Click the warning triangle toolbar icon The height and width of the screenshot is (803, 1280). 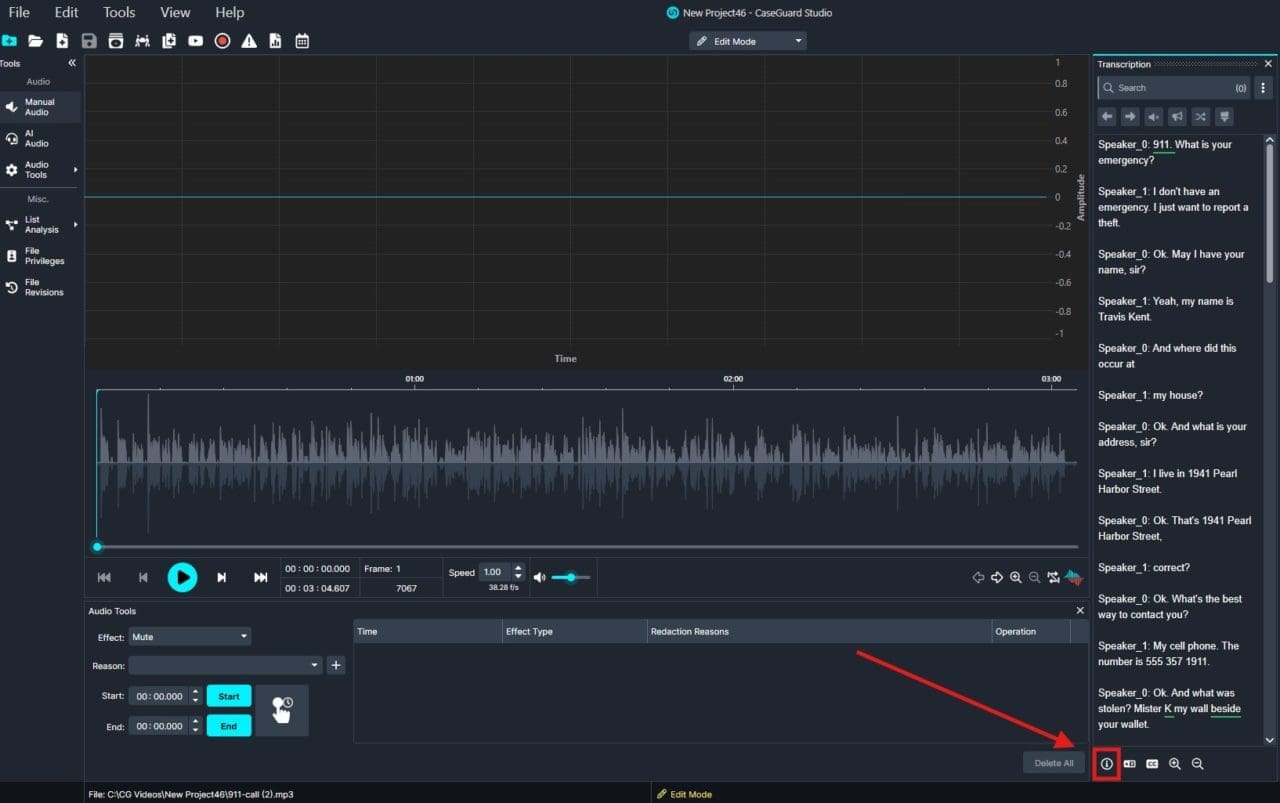point(249,41)
